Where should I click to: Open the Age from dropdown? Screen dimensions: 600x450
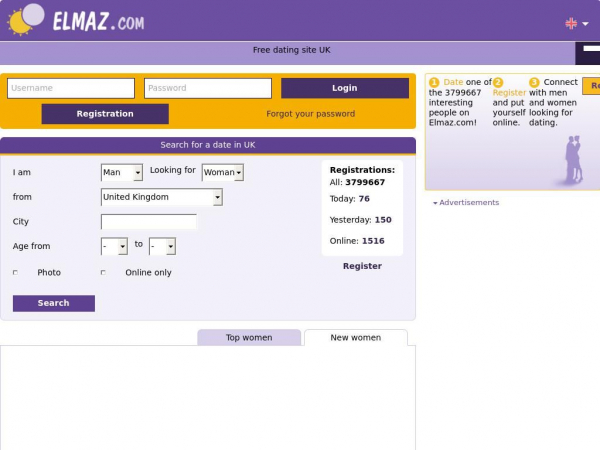(114, 246)
